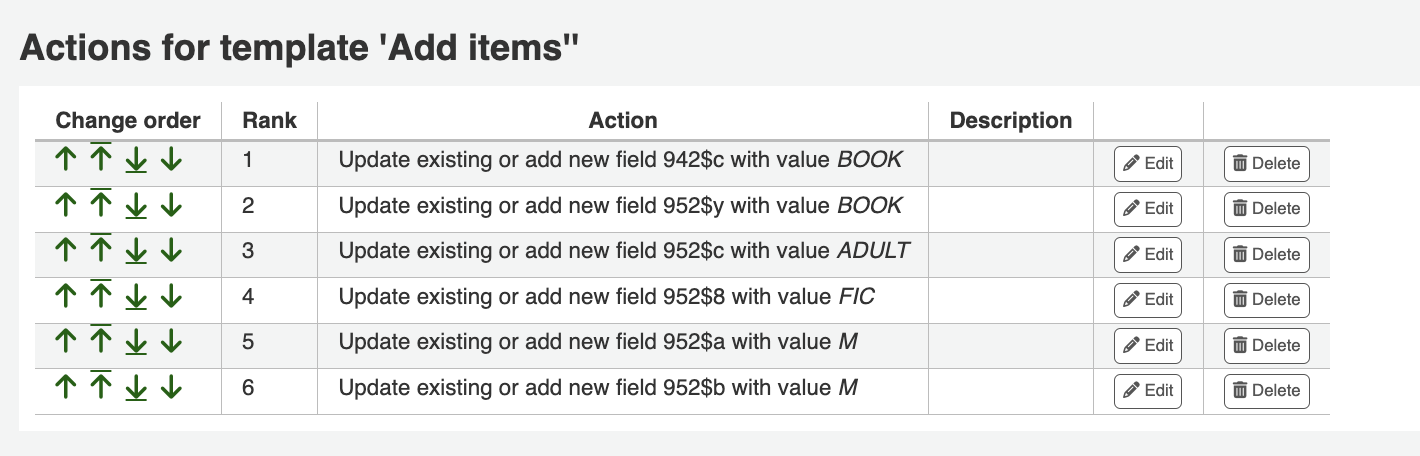Image resolution: width=1420 pixels, height=456 pixels.
Task: Click the Change order column header
Action: [128, 121]
